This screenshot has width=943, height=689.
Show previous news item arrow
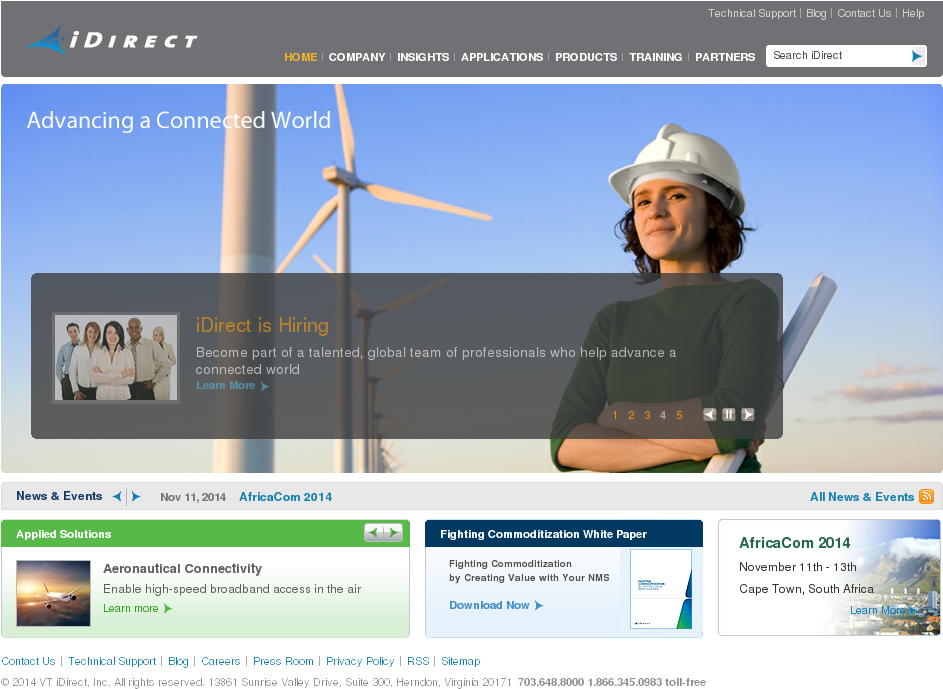[117, 497]
